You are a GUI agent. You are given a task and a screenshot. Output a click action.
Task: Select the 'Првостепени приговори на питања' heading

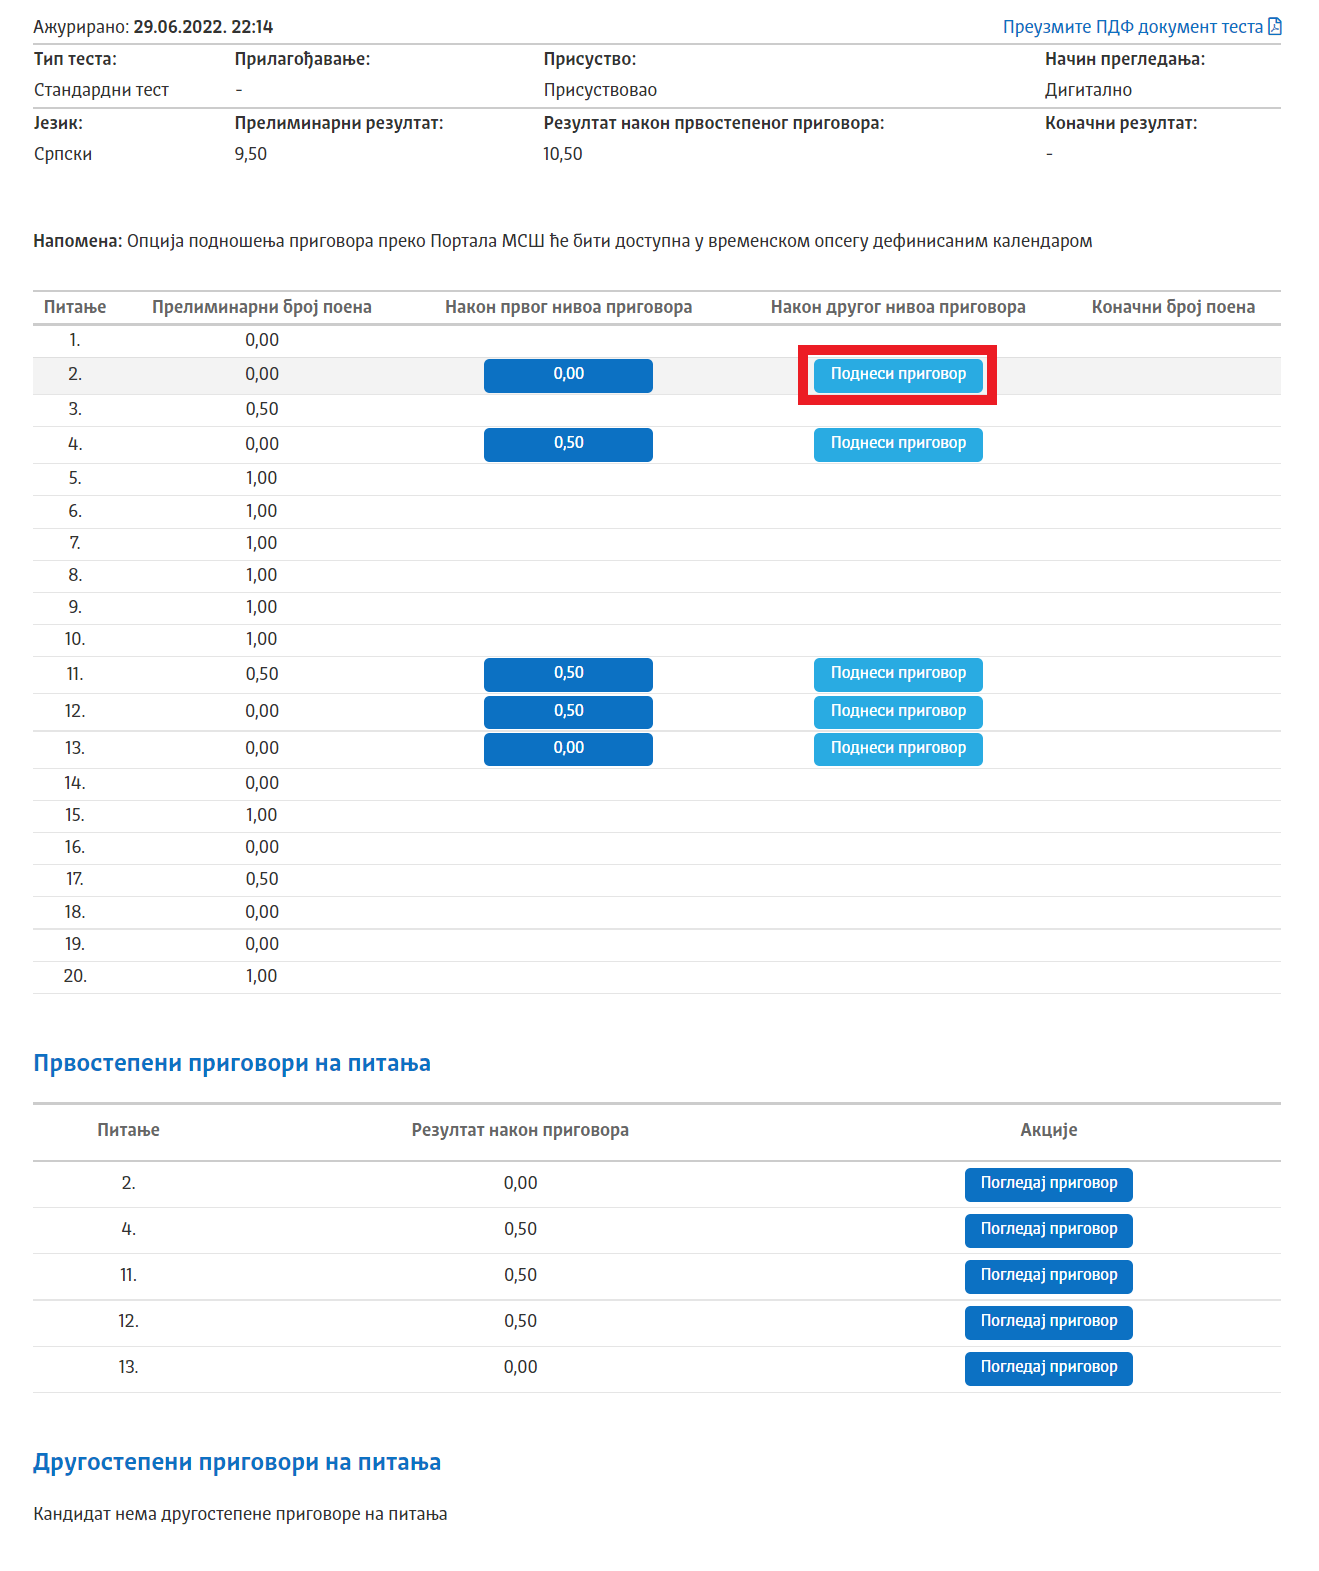232,1063
